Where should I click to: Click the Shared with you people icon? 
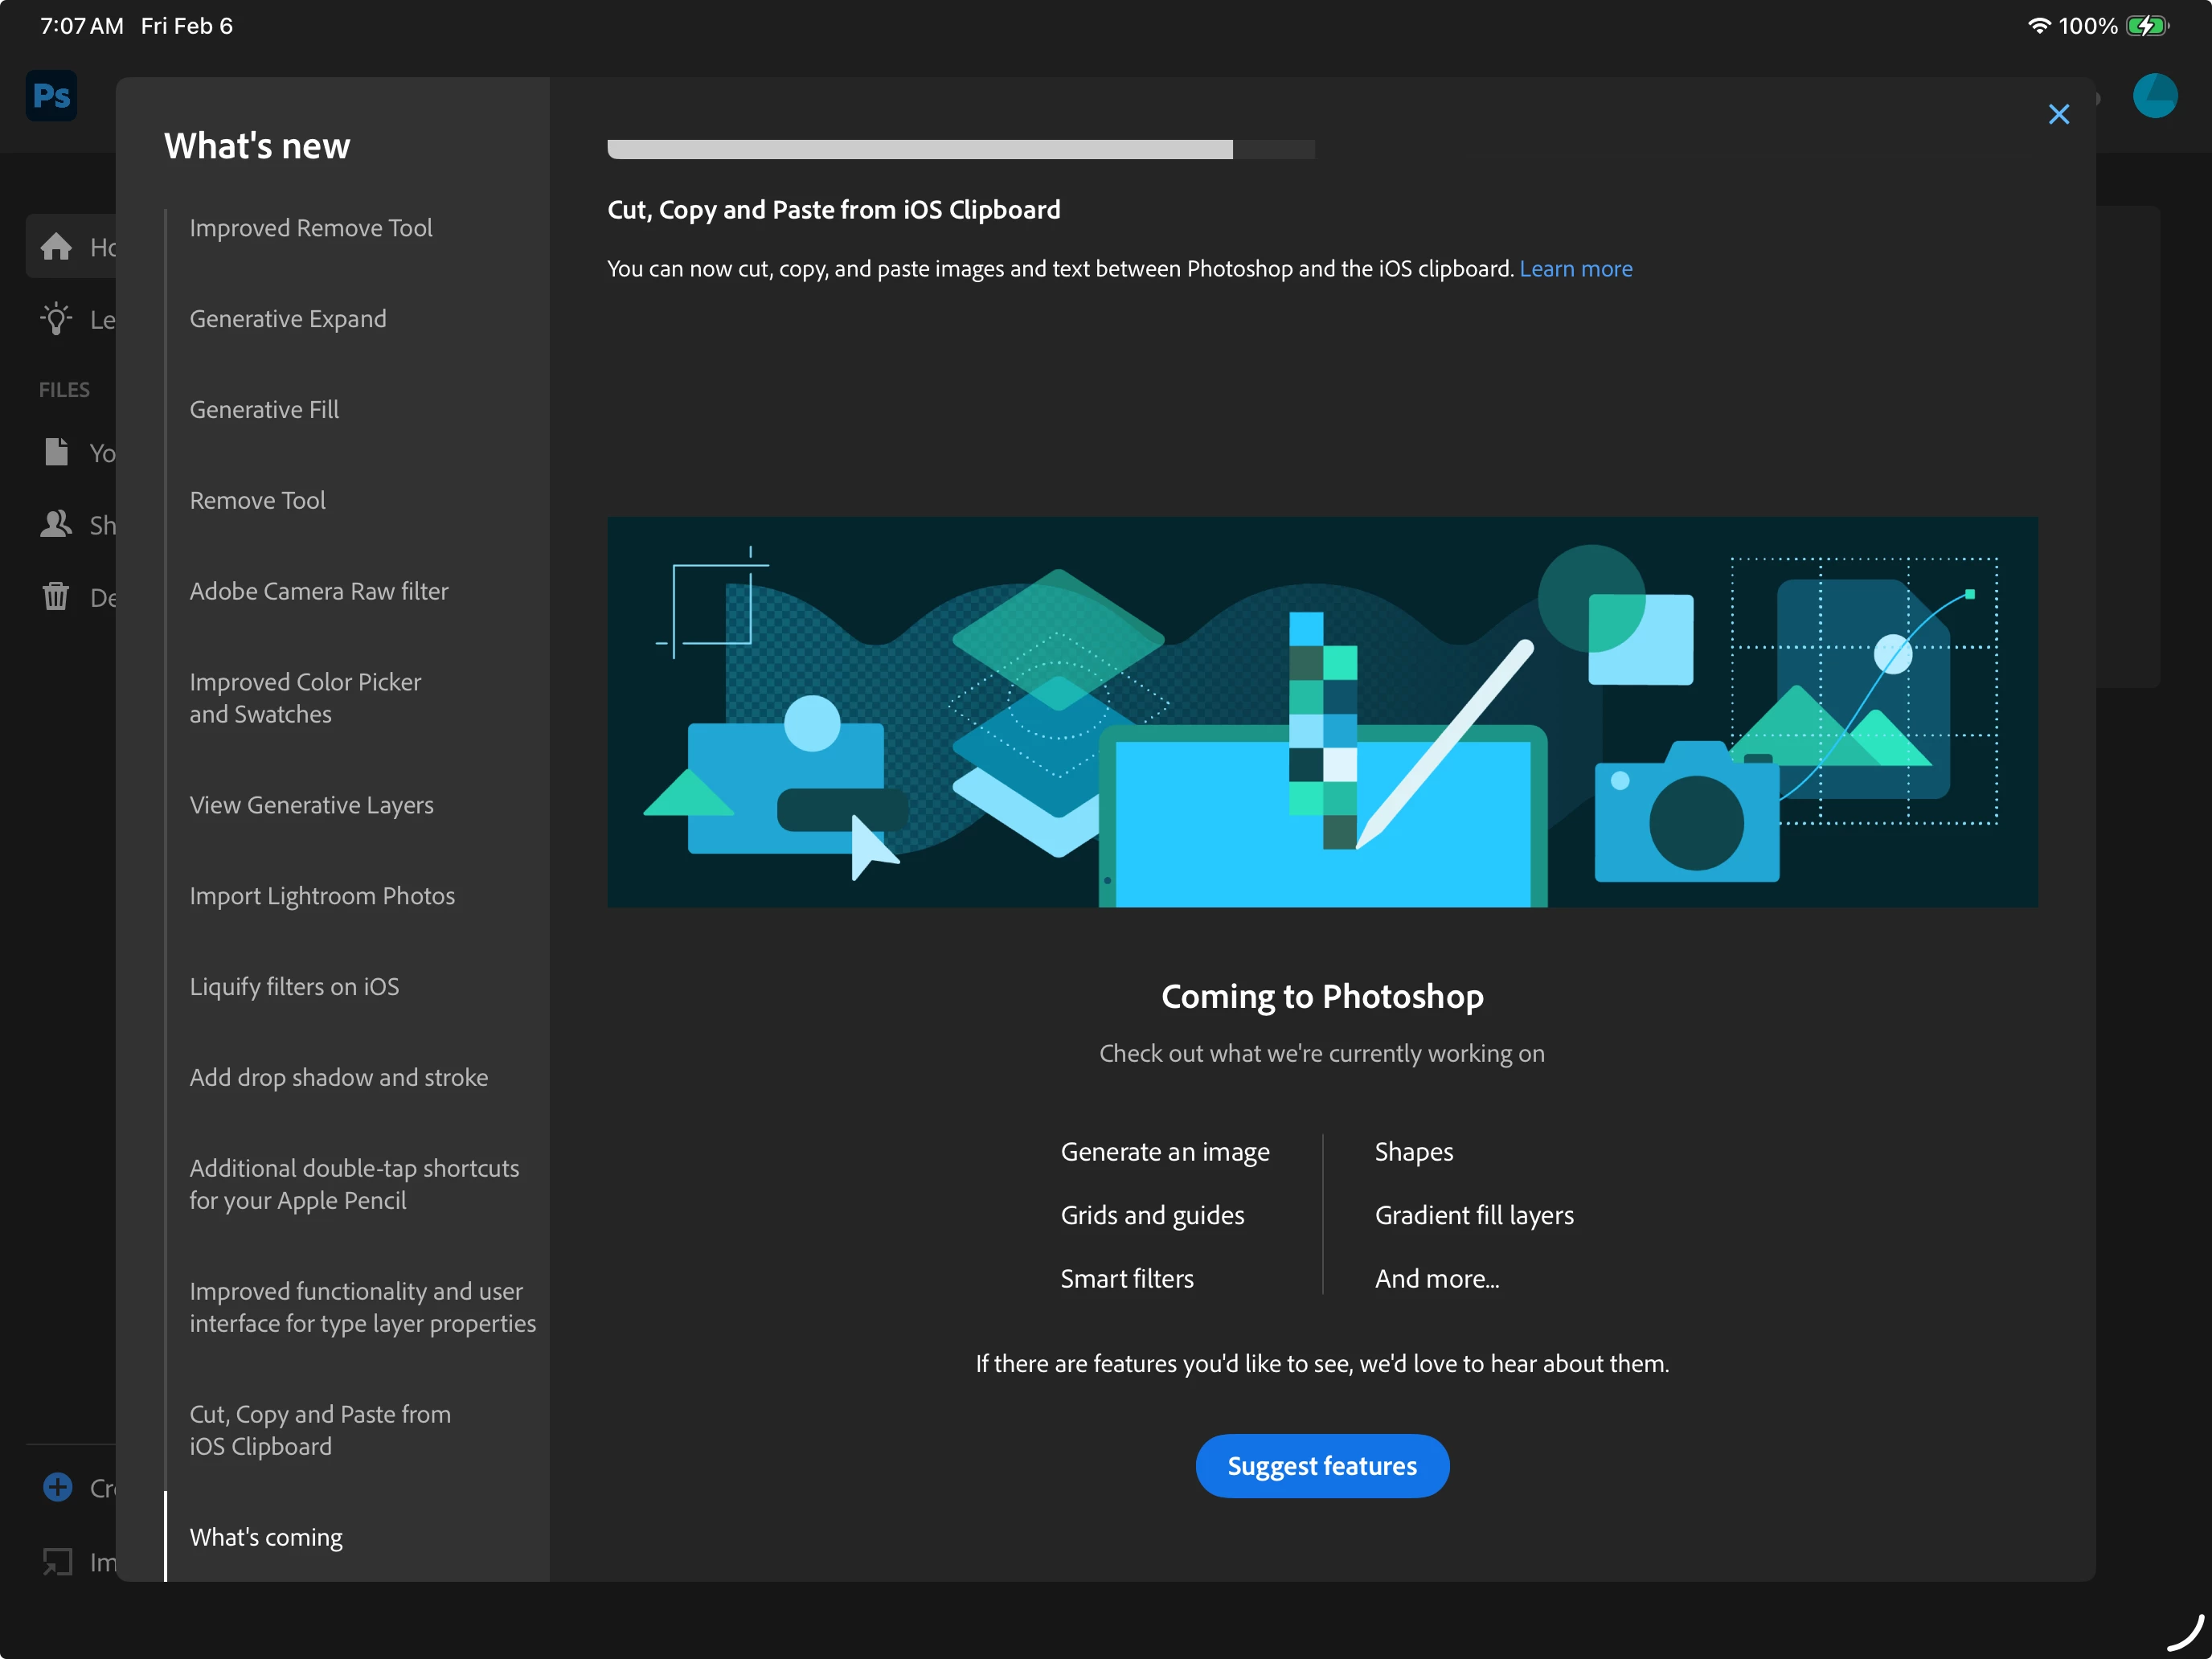tap(56, 524)
